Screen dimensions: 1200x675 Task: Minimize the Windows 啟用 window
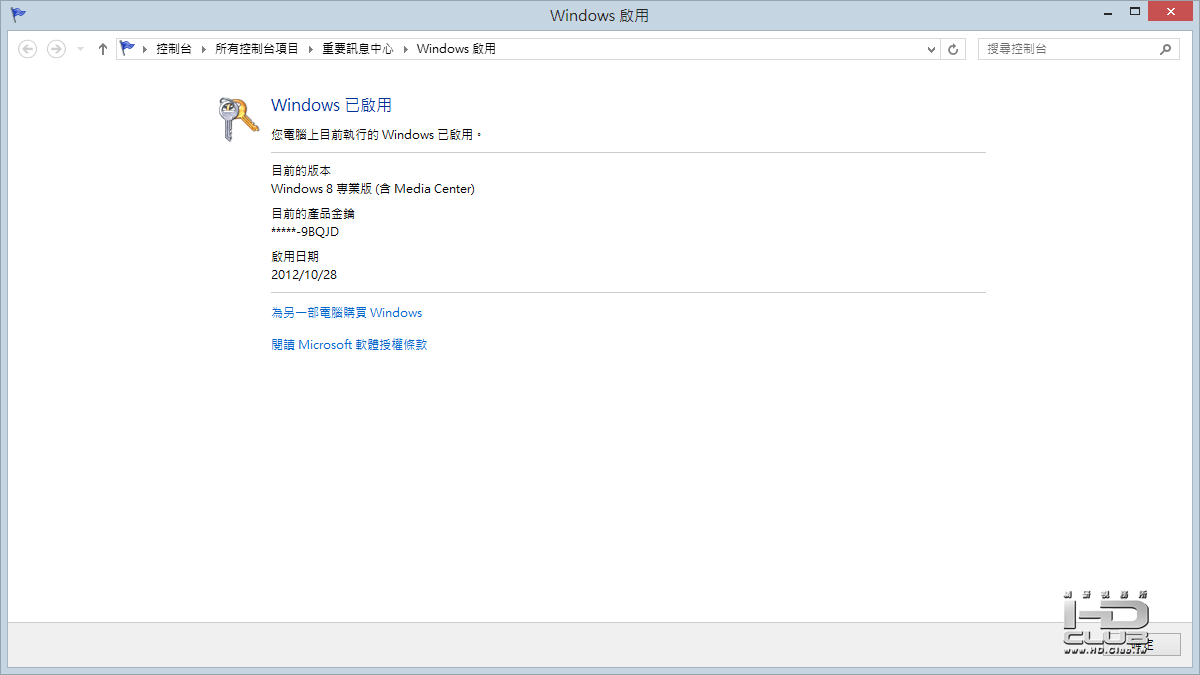tap(1107, 13)
